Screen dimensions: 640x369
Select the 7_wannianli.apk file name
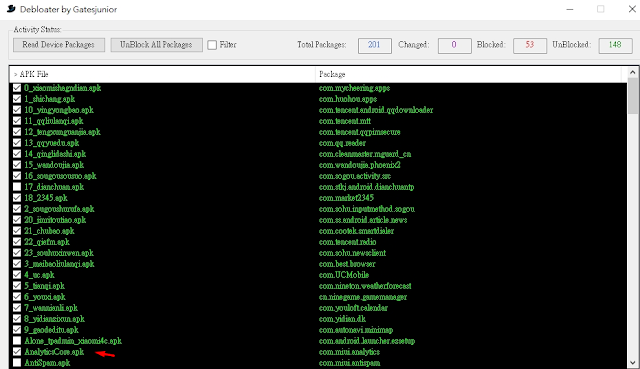coord(51,308)
